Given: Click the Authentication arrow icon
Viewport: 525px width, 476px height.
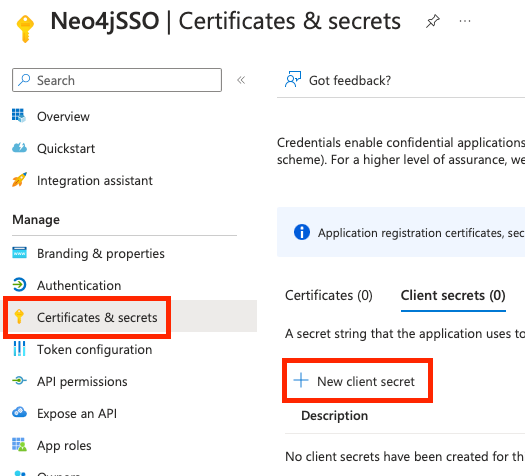Looking at the screenshot, I should [19, 285].
